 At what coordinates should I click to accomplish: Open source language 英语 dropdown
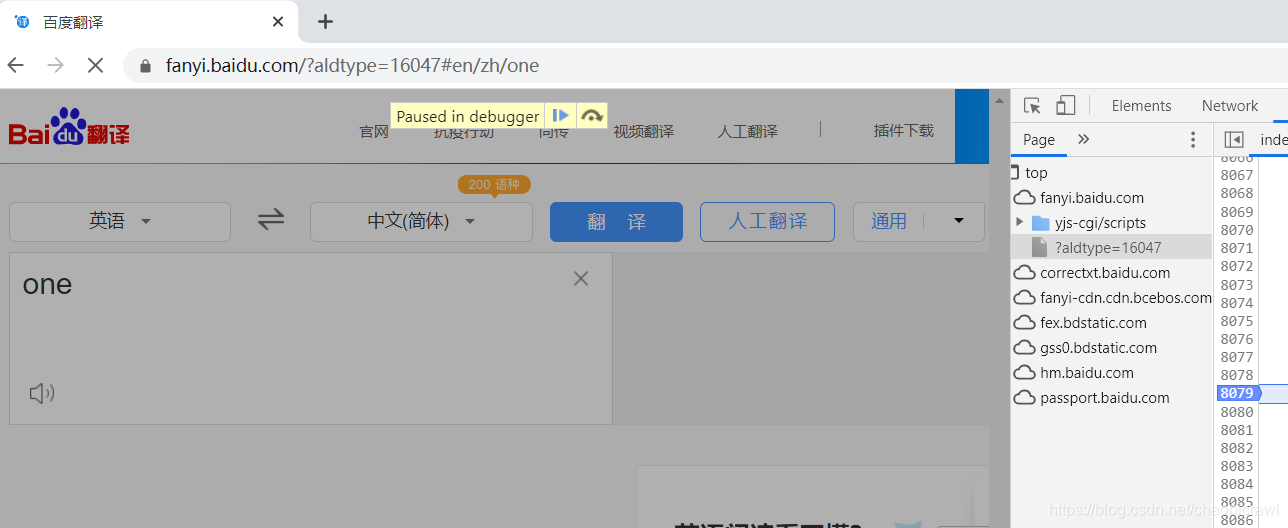[120, 222]
